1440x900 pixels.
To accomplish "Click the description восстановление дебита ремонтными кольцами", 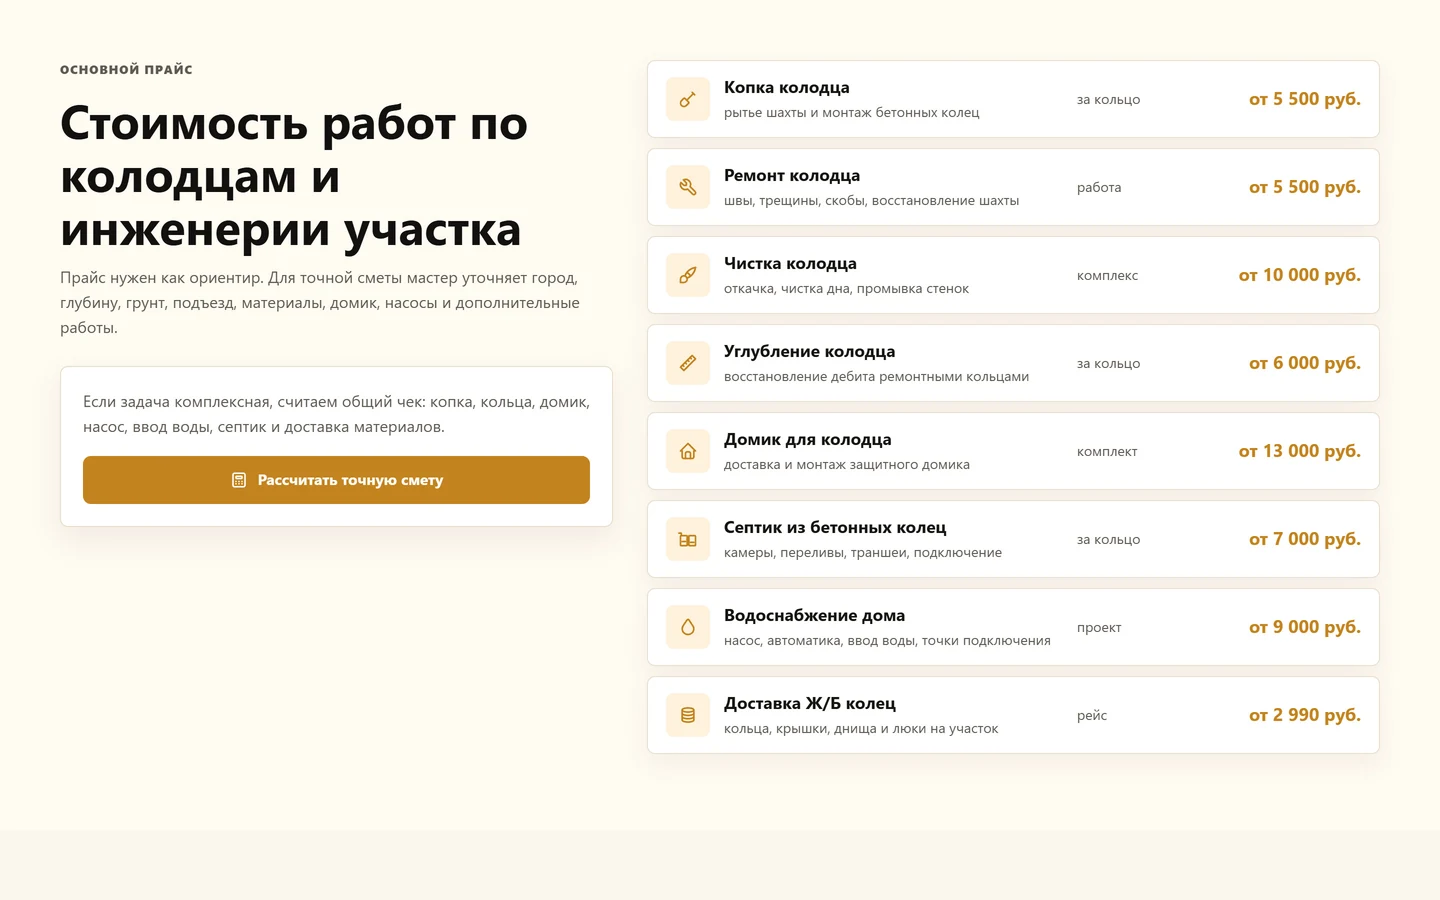I will click(876, 377).
